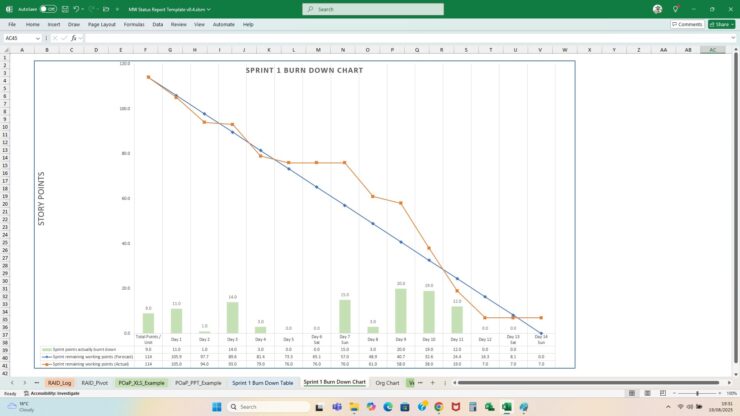Toggle the AutoSave switch

[x=47, y=9]
